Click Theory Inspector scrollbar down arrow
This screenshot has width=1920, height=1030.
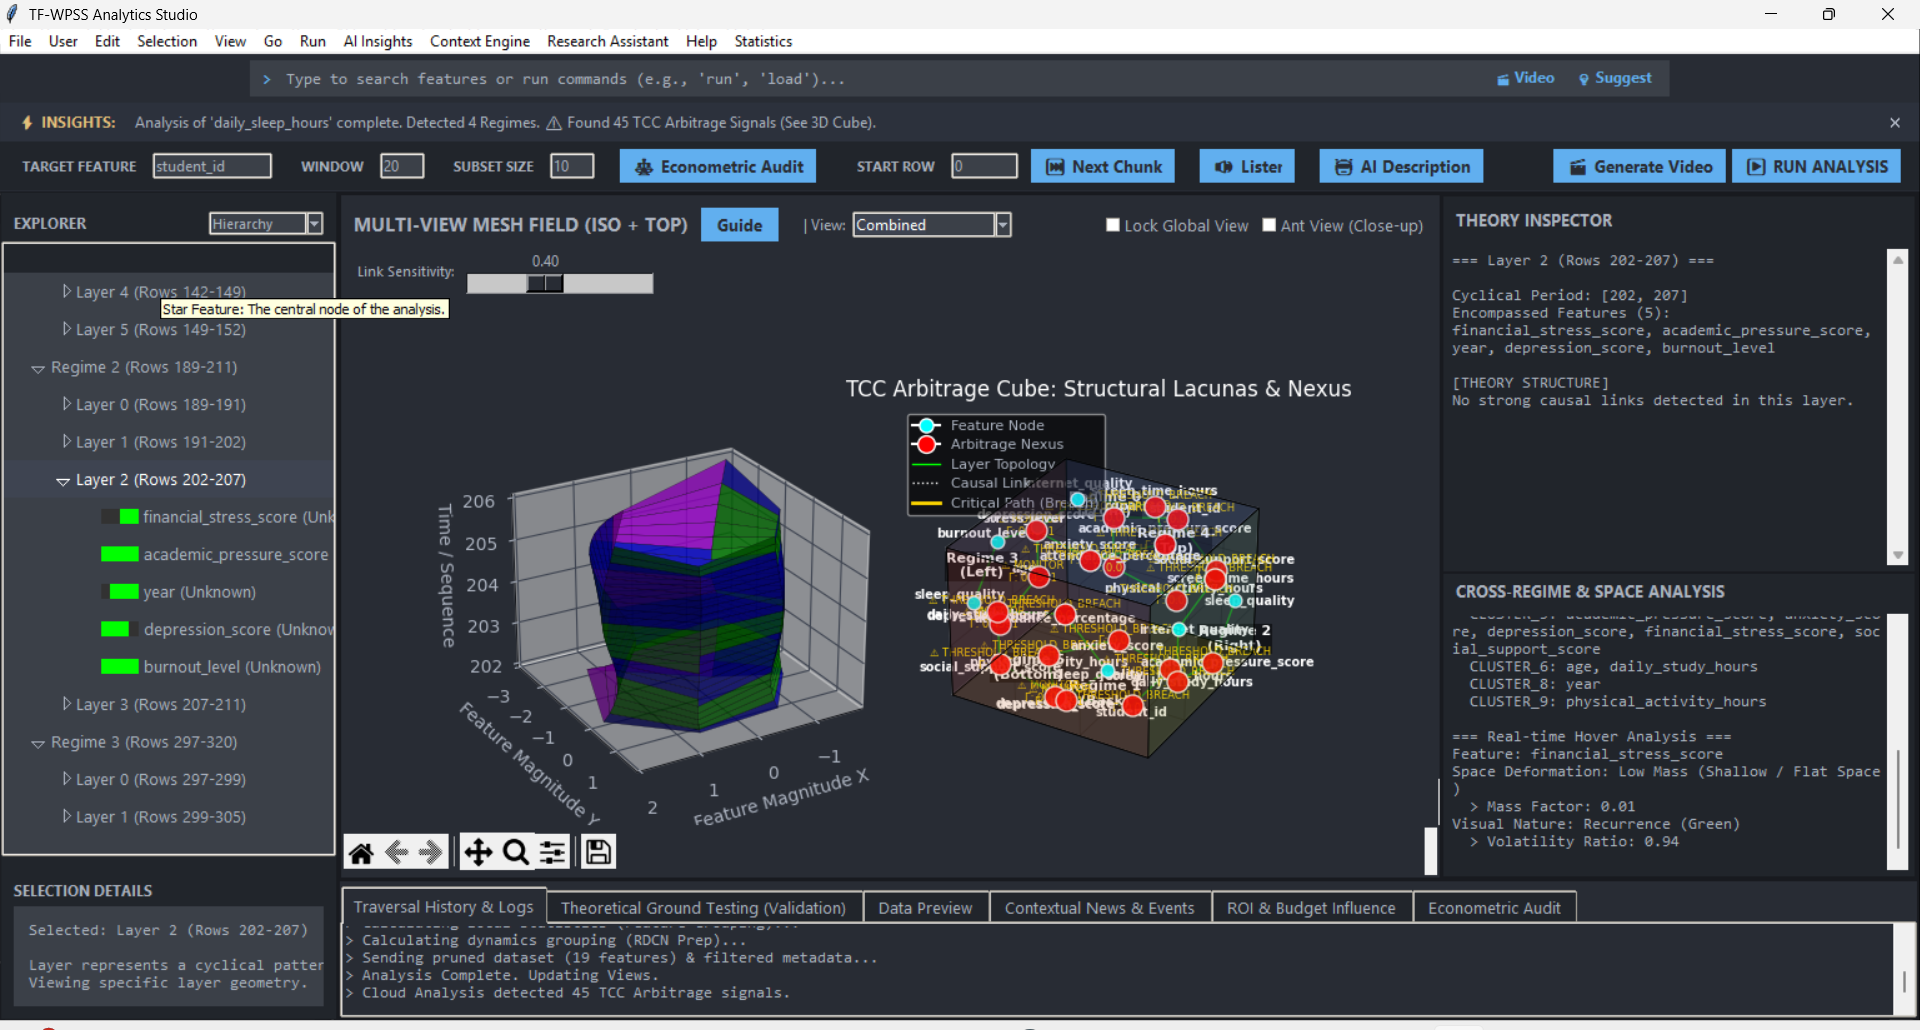pyautogui.click(x=1897, y=556)
